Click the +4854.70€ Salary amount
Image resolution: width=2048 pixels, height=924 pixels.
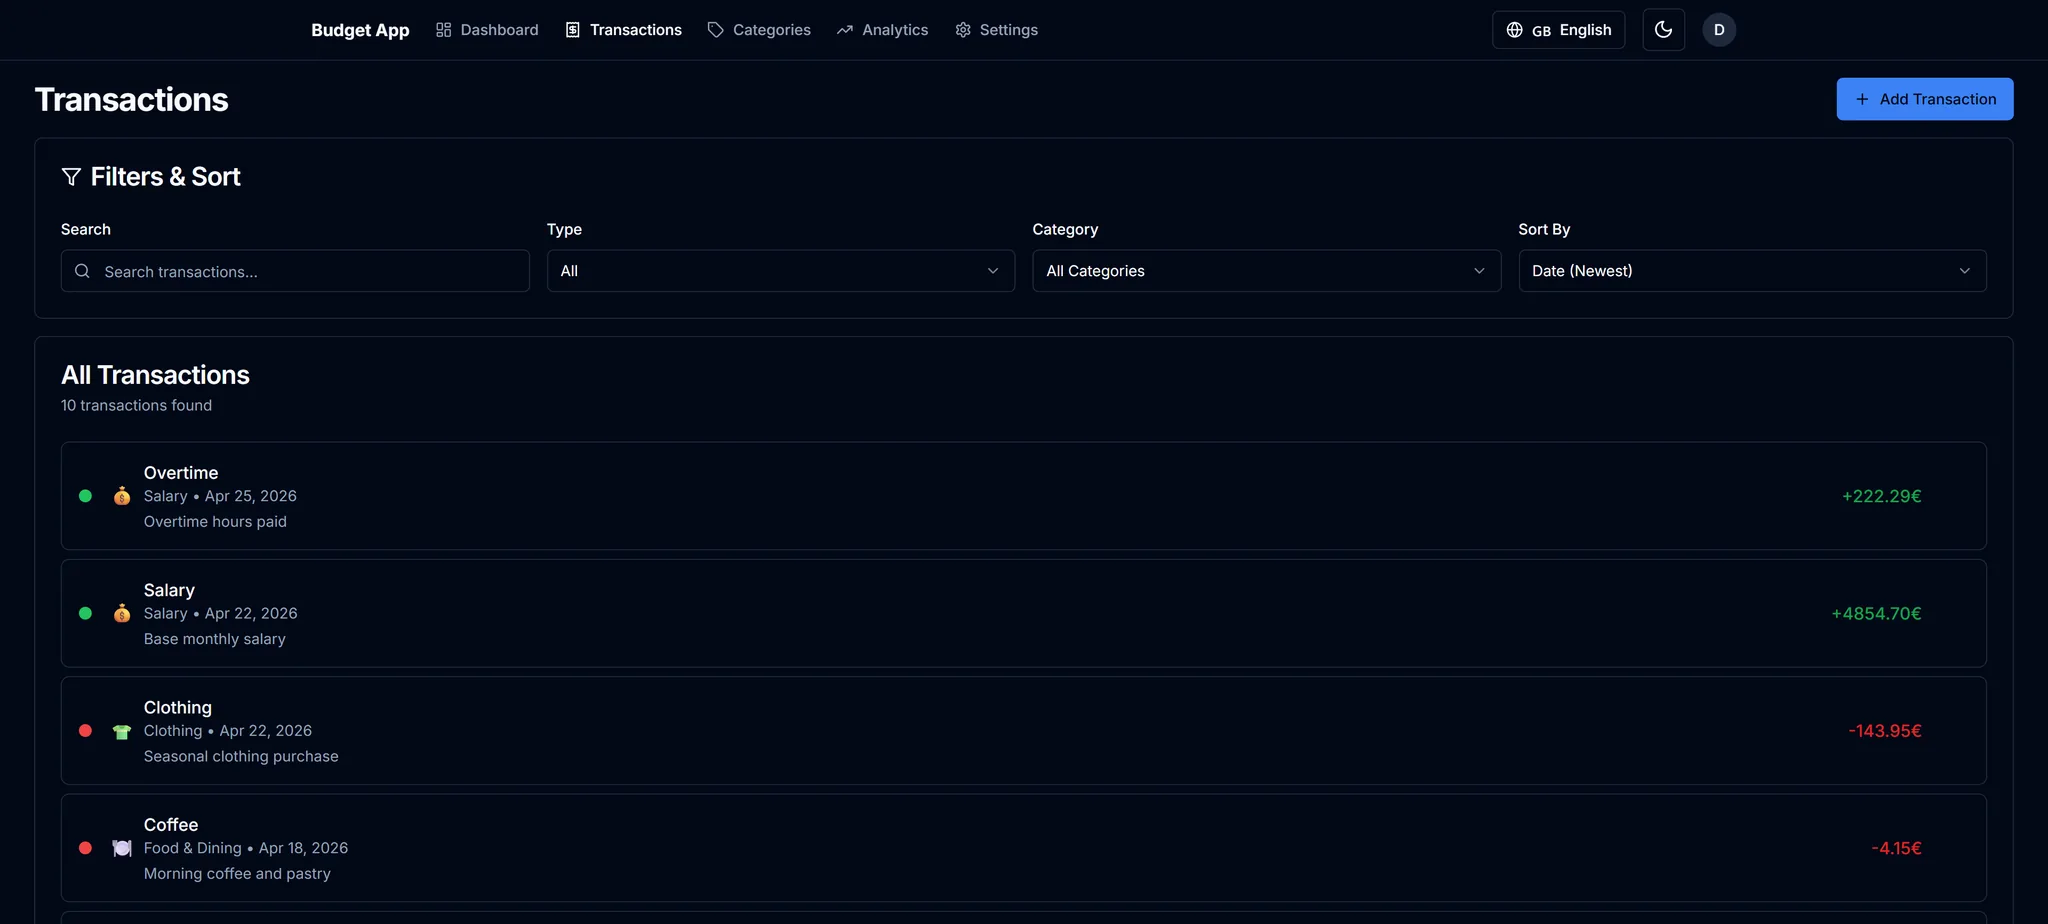pos(1877,613)
